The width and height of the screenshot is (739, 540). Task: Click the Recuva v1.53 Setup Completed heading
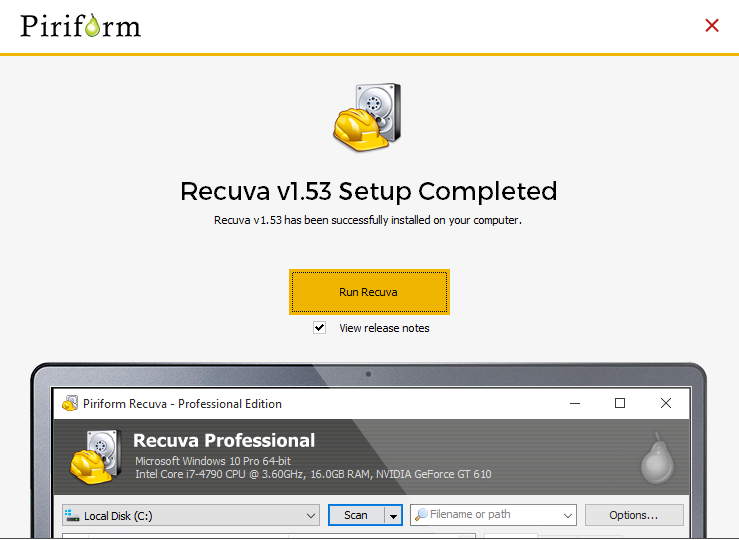(369, 191)
